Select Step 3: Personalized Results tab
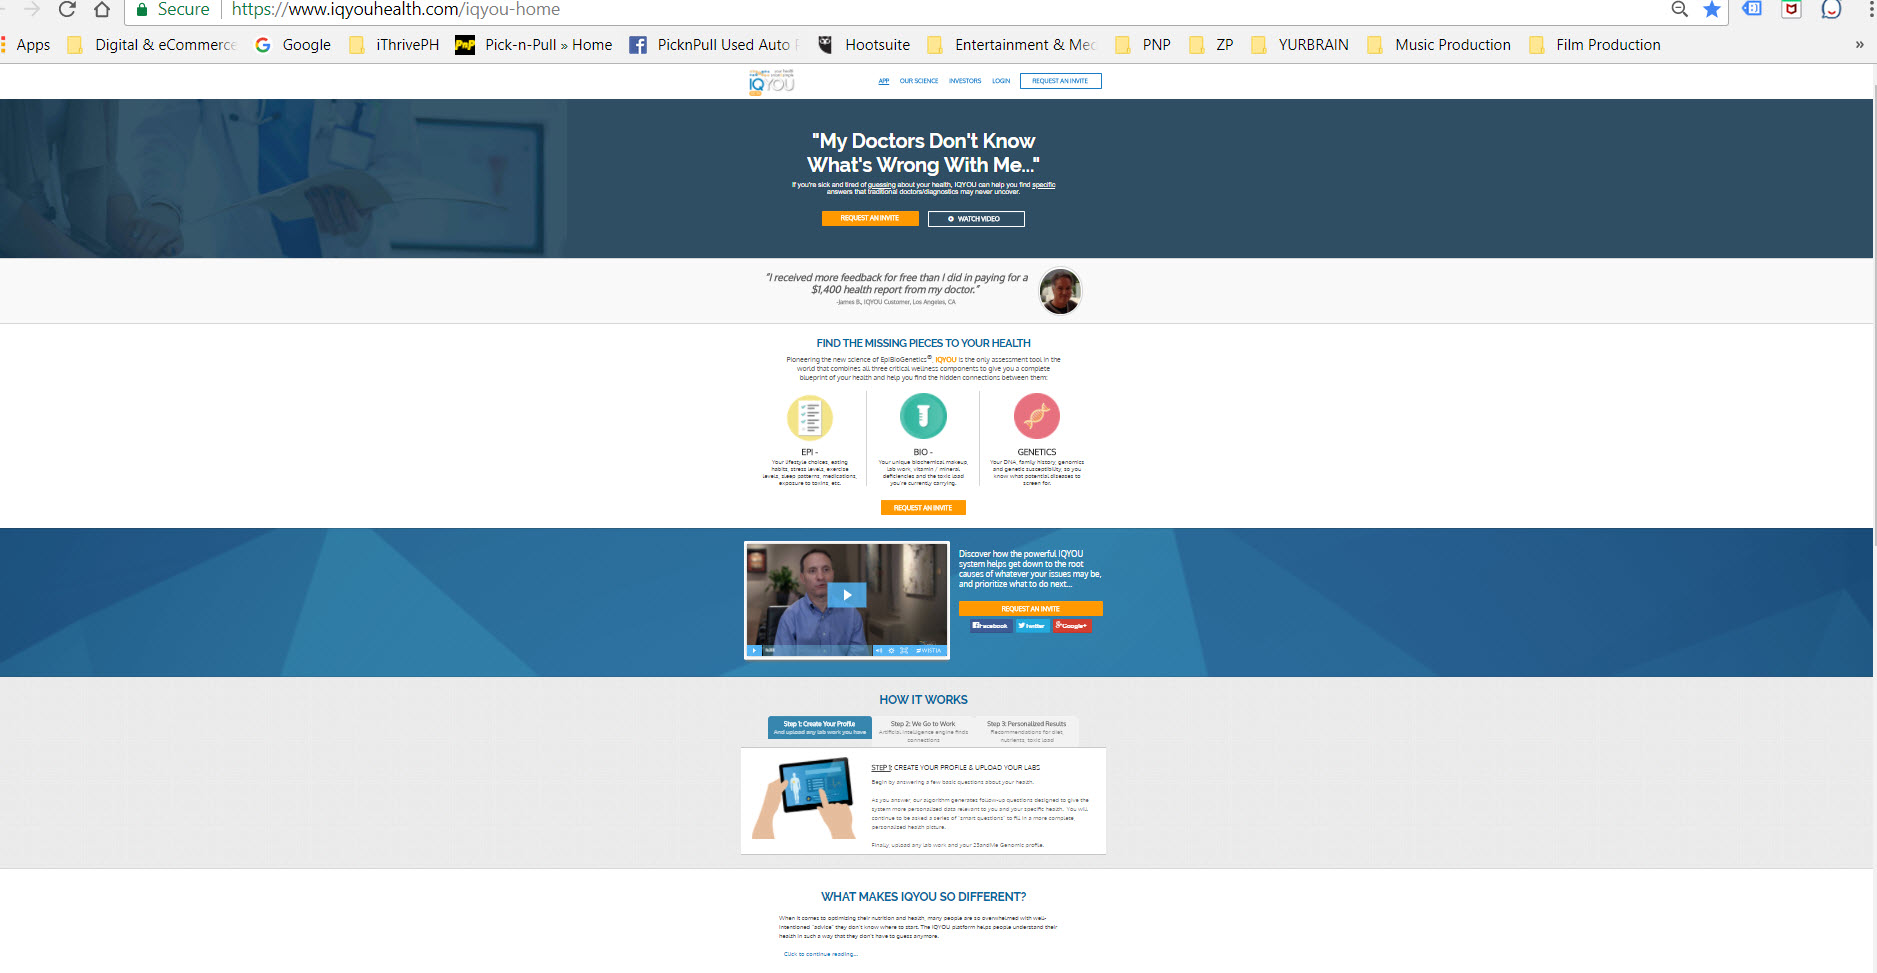Screen dimensions: 1877x973 [1026, 728]
